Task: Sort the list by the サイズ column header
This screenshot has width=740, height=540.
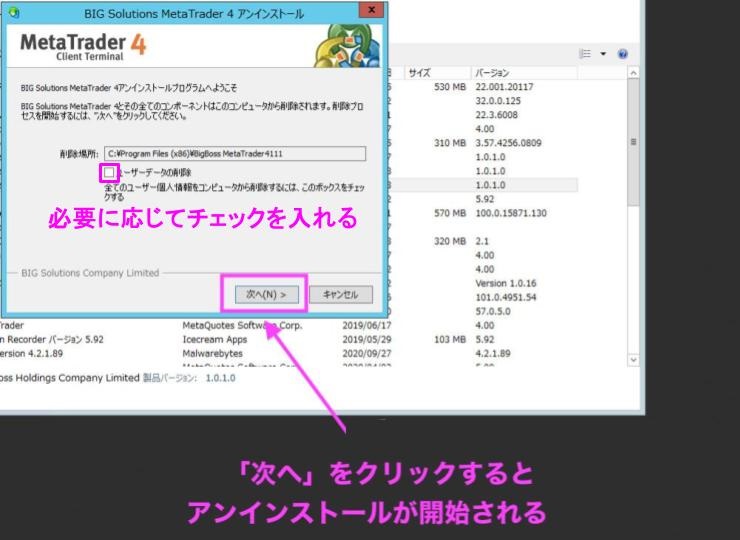Action: pyautogui.click(x=420, y=73)
